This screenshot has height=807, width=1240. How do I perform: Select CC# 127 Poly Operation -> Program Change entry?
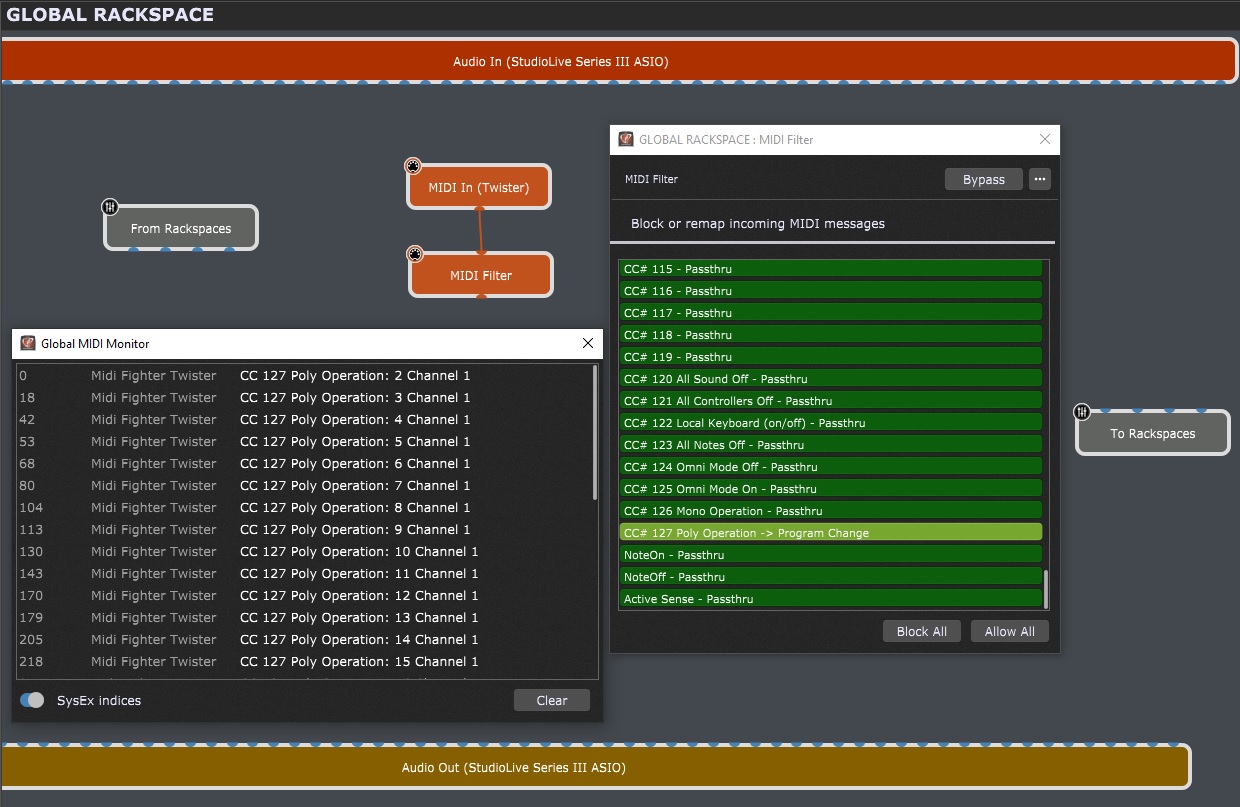830,533
